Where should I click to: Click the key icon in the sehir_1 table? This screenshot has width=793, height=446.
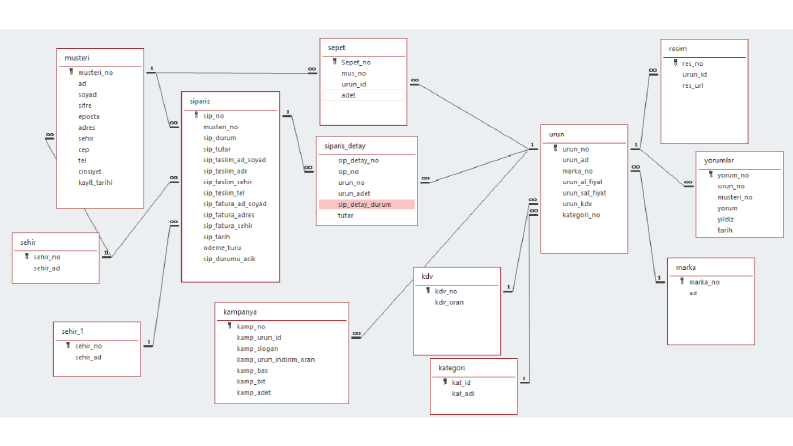tap(68, 345)
